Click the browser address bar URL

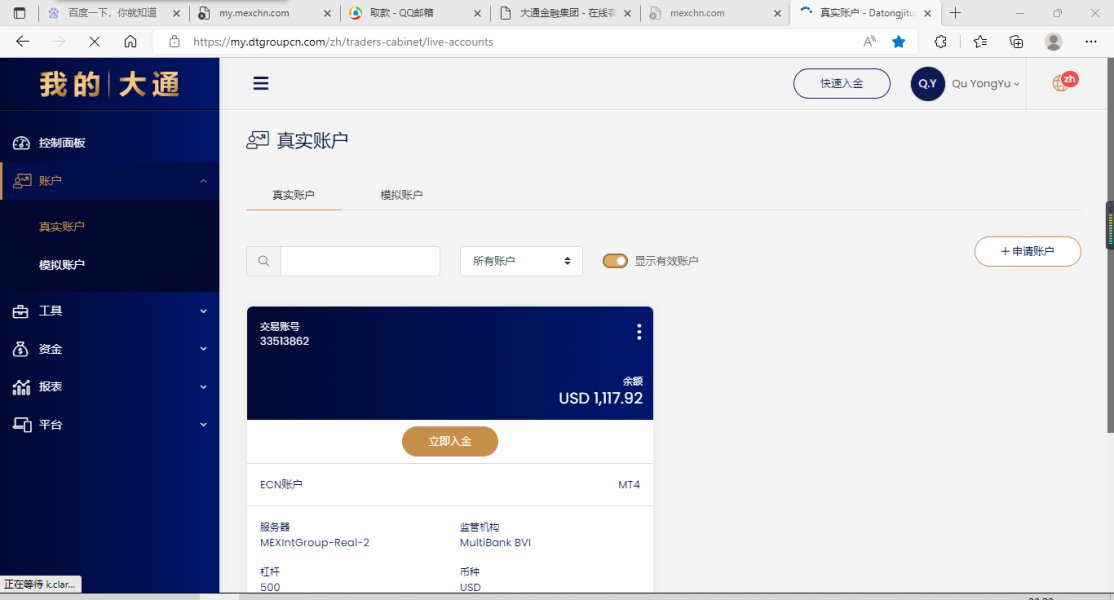coord(343,42)
